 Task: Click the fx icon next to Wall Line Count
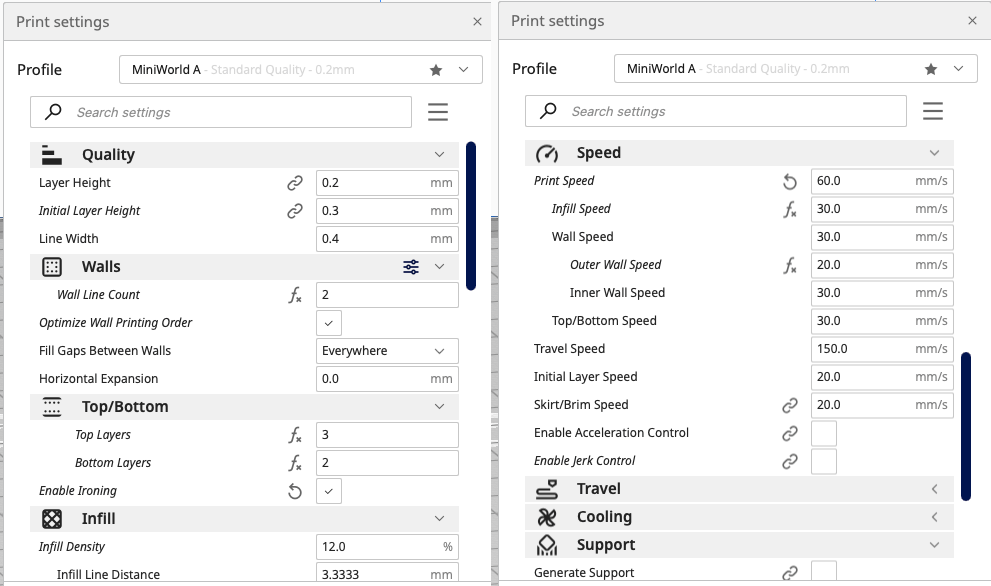click(x=295, y=295)
